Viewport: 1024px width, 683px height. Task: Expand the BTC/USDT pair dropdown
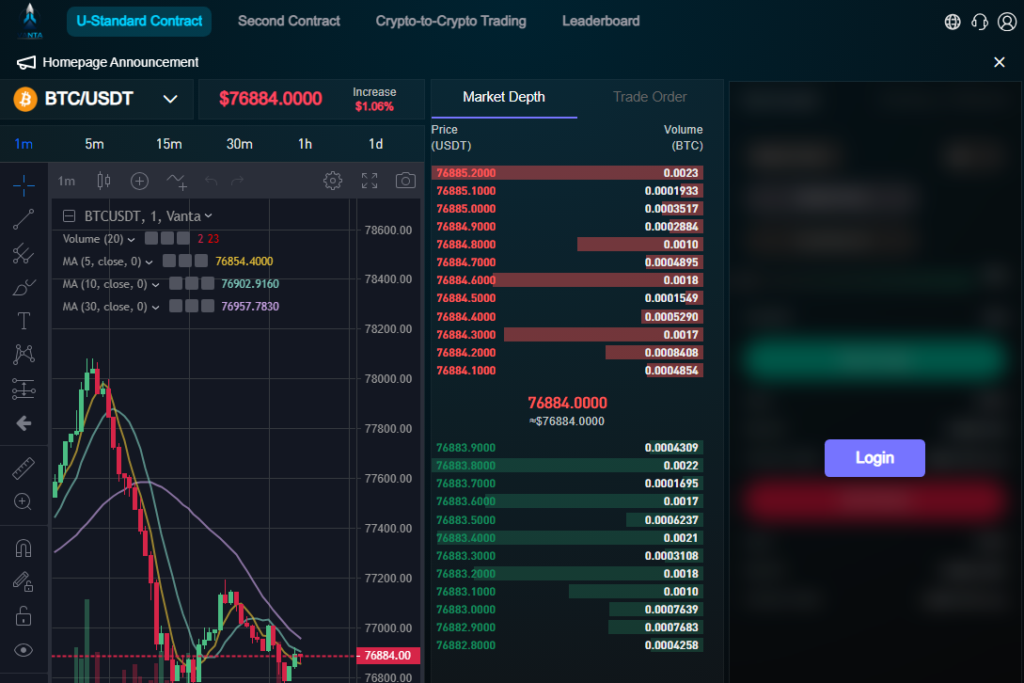170,99
